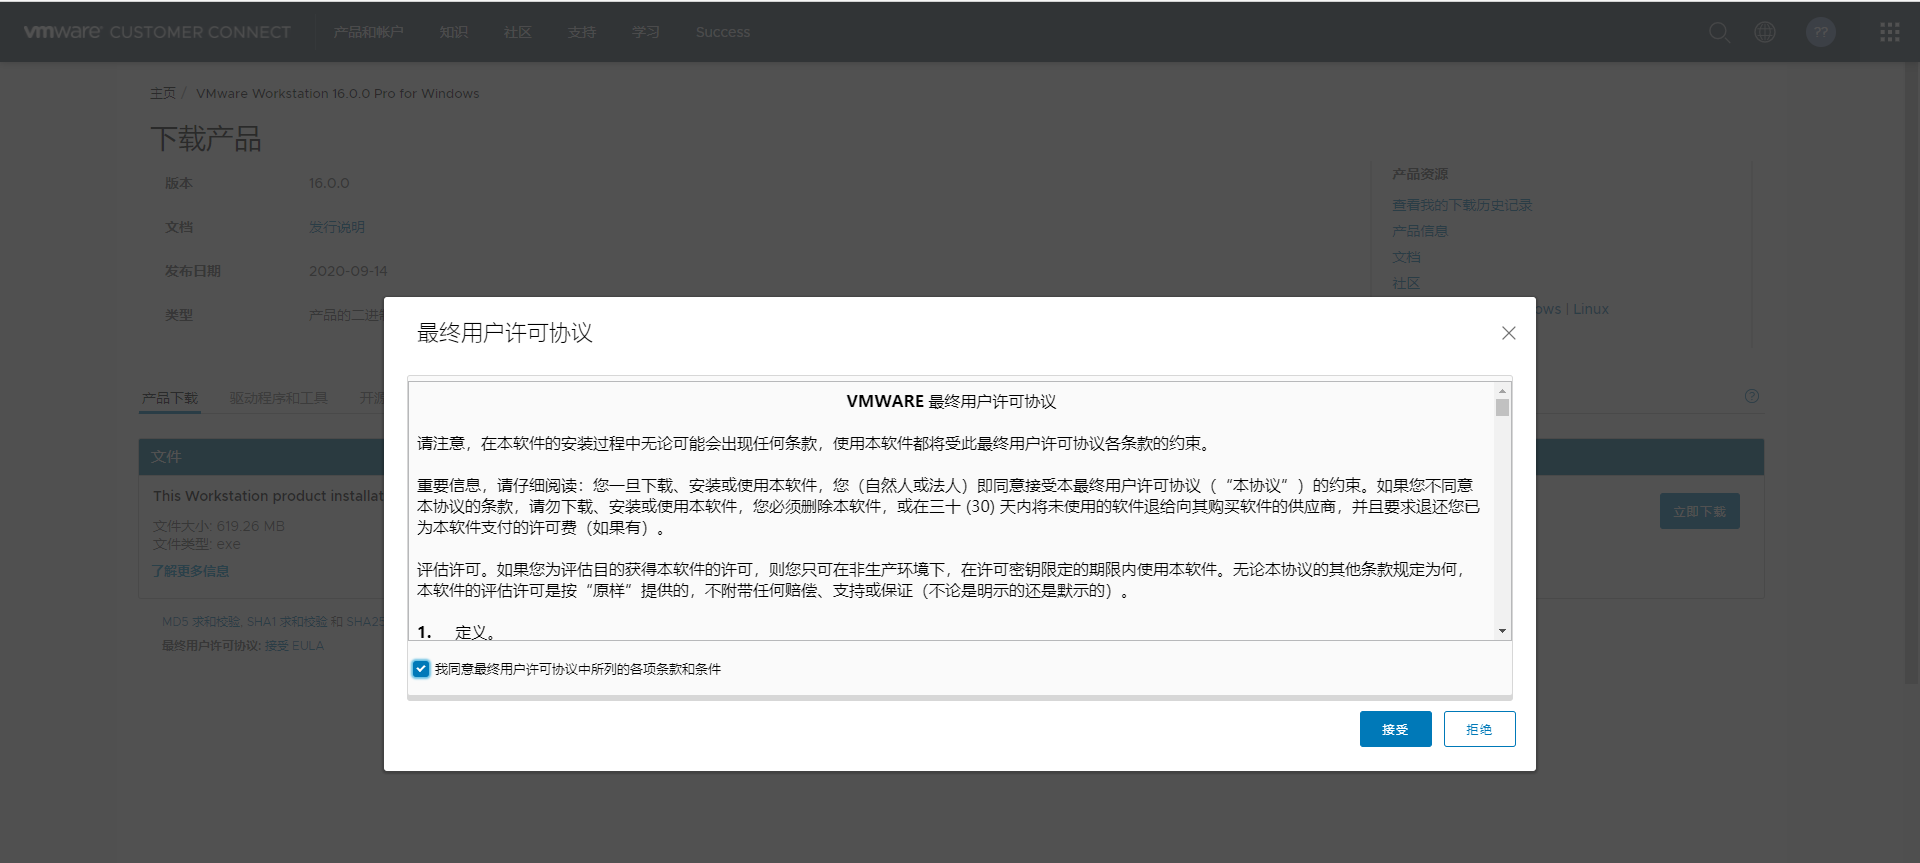Click the 文件大小: 619.26 MB text

click(219, 526)
